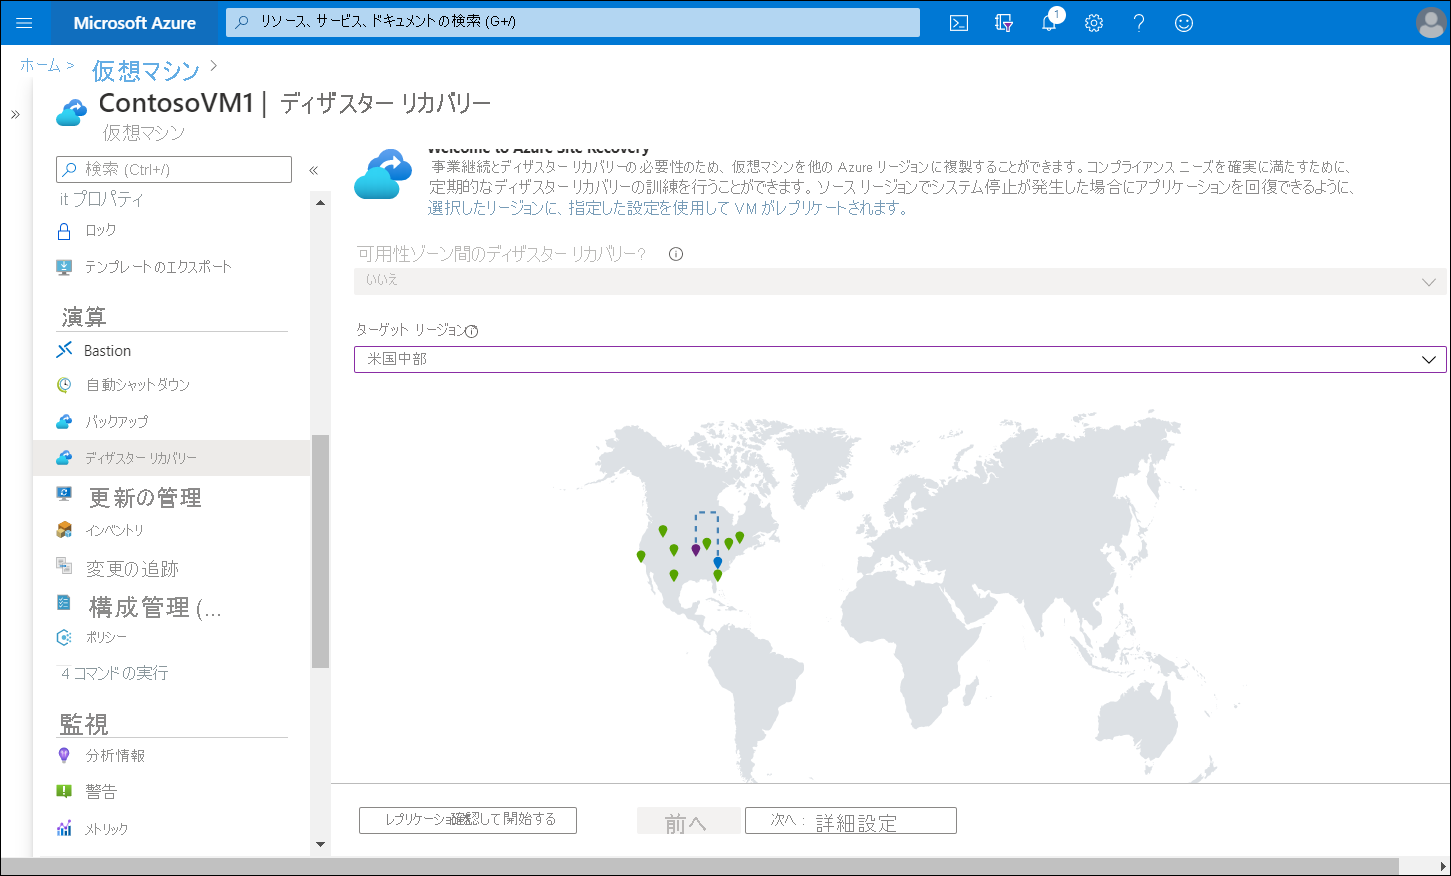The image size is (1451, 876).
Task: Click the ポリシー icon
Action: click(64, 637)
